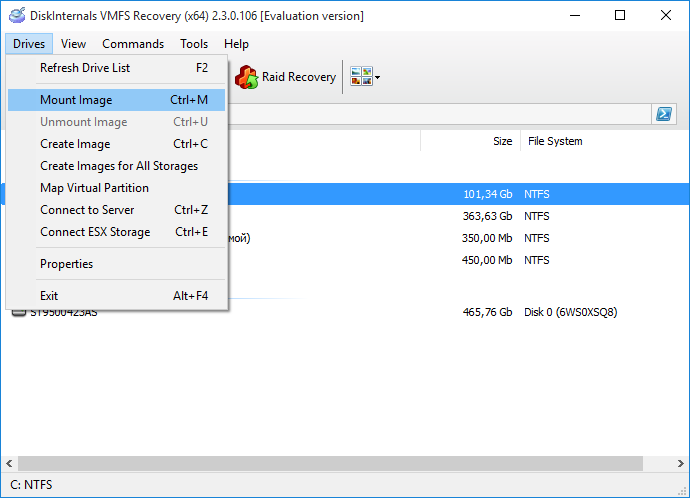The height and width of the screenshot is (498, 690).
Task: Click the horizontal scrollbar thumb
Action: pos(330,463)
